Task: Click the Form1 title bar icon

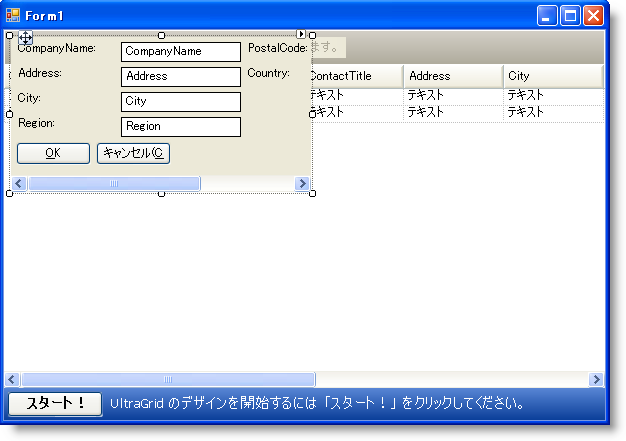Action: (x=14, y=15)
